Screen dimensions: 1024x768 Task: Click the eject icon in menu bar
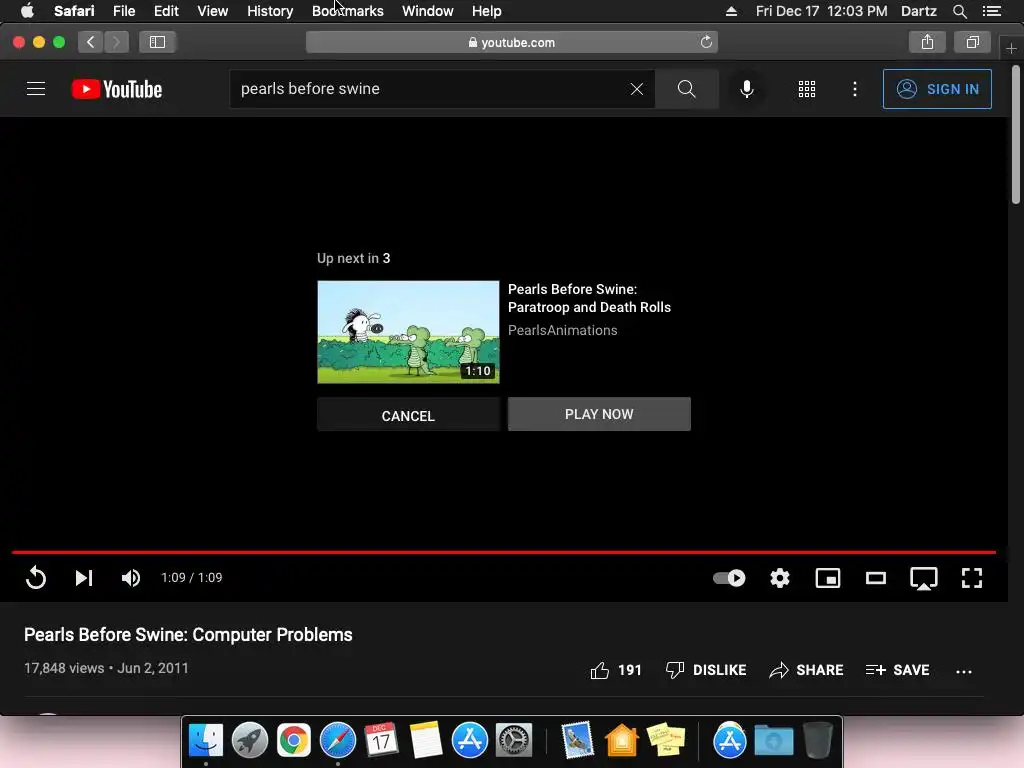[x=731, y=11]
